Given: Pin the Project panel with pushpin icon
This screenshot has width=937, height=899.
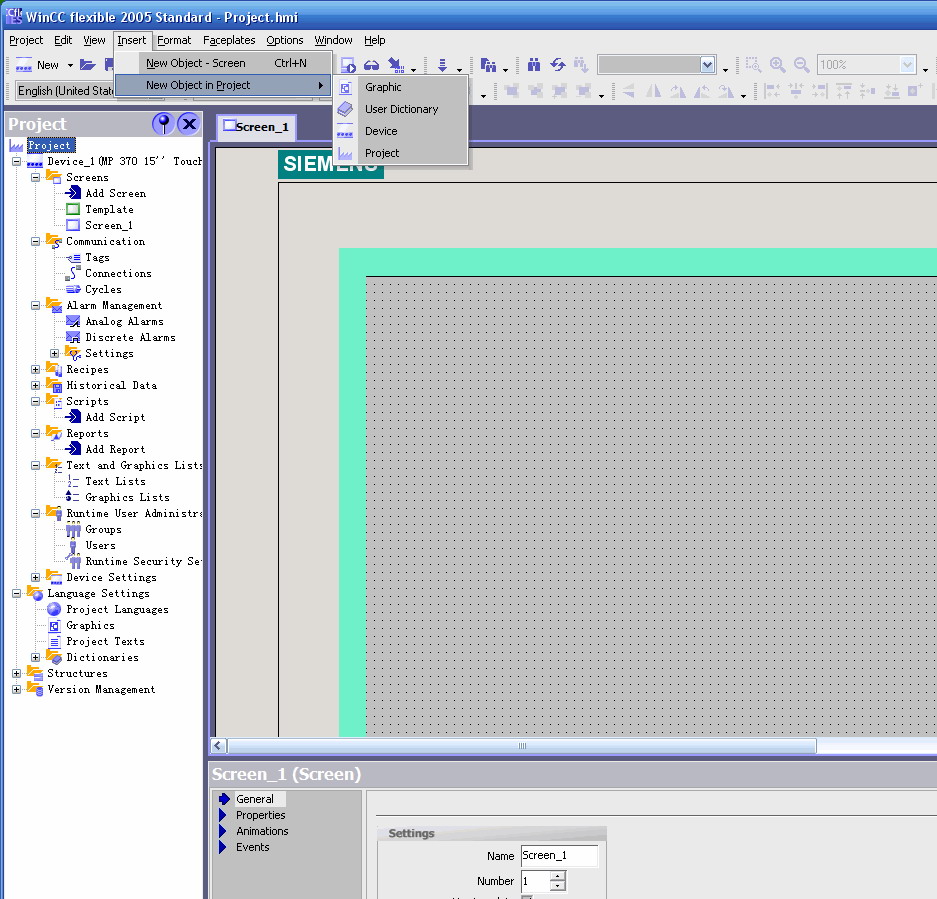Looking at the screenshot, I should coord(163,124).
